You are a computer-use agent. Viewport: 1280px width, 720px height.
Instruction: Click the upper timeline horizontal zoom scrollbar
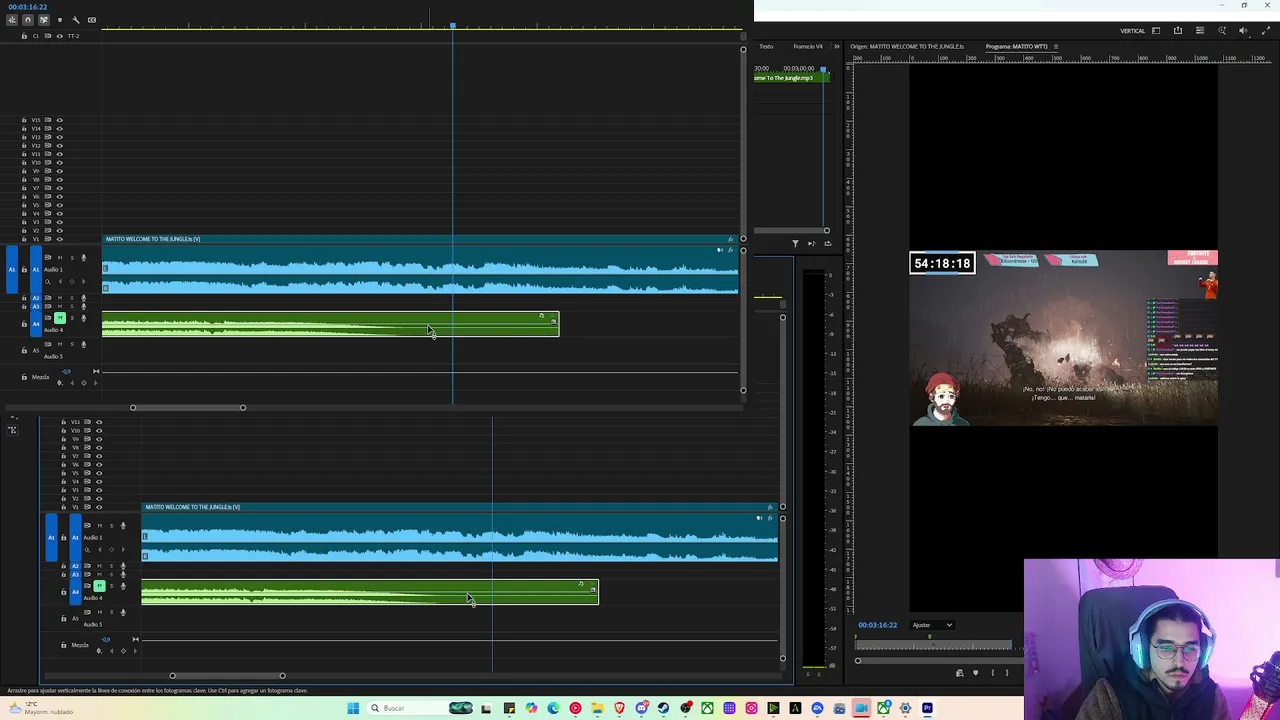coord(187,408)
